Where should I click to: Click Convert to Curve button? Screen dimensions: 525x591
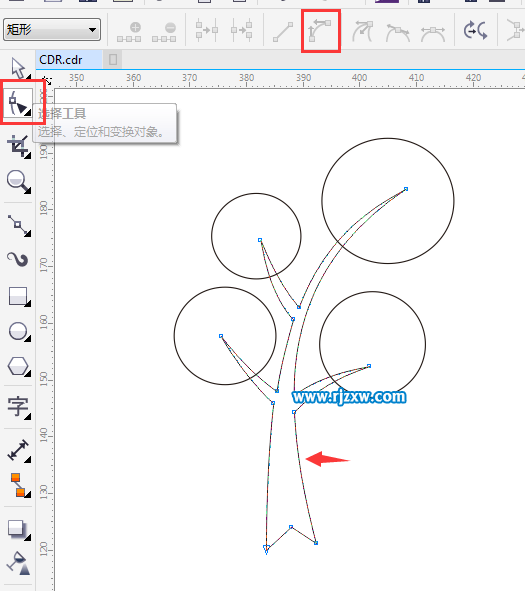[x=320, y=31]
